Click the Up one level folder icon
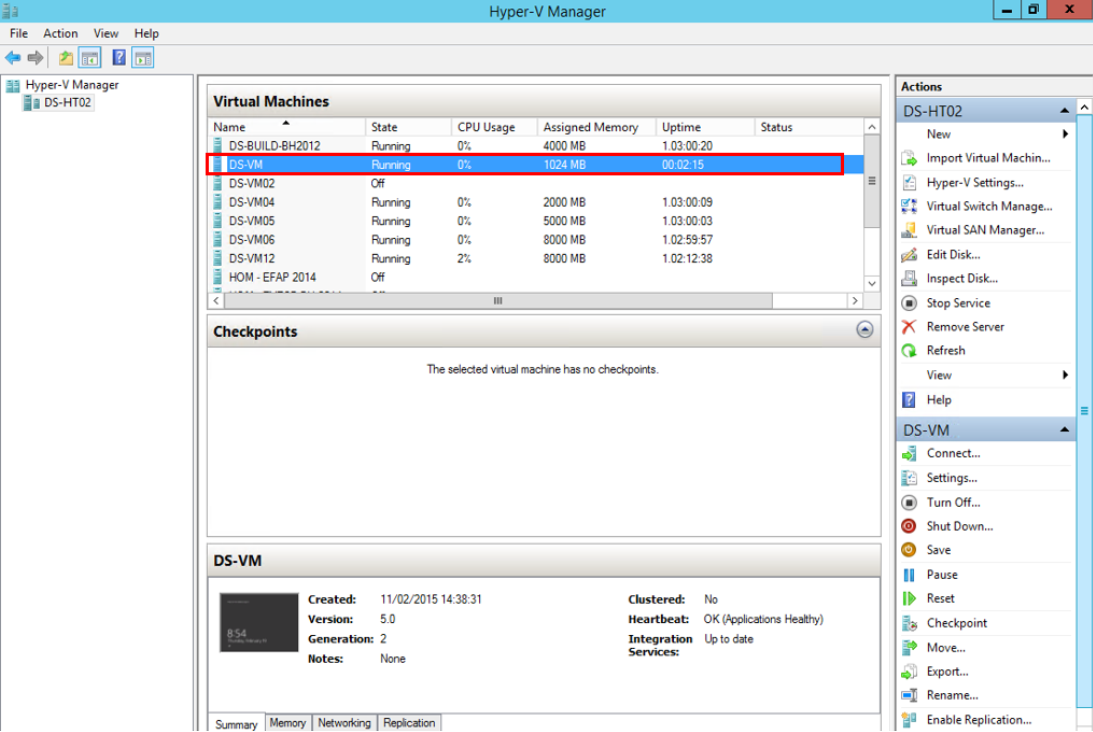The height and width of the screenshot is (732, 1093). [66, 58]
